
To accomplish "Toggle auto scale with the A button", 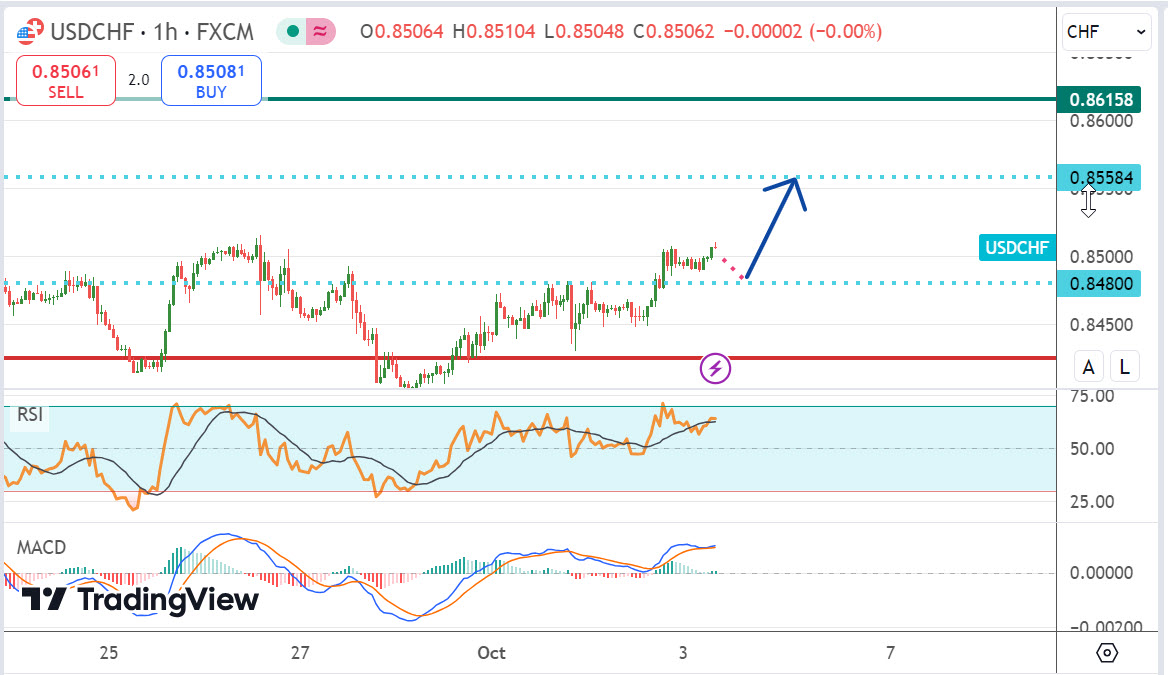I will pyautogui.click(x=1089, y=367).
